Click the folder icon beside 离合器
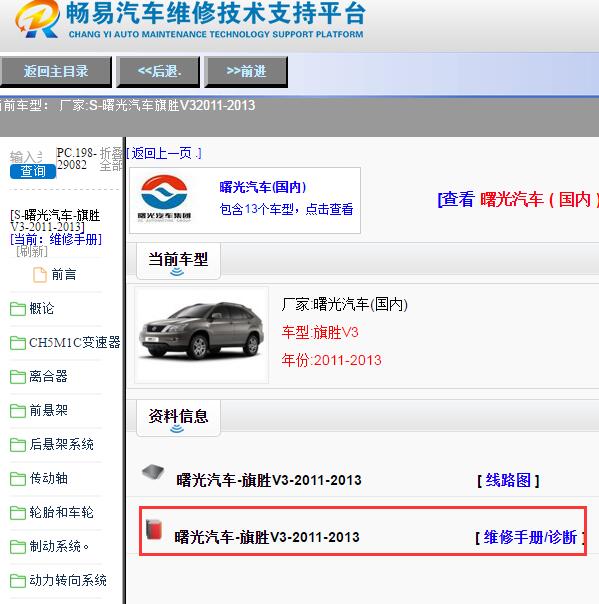The width and height of the screenshot is (599, 604). (18, 376)
